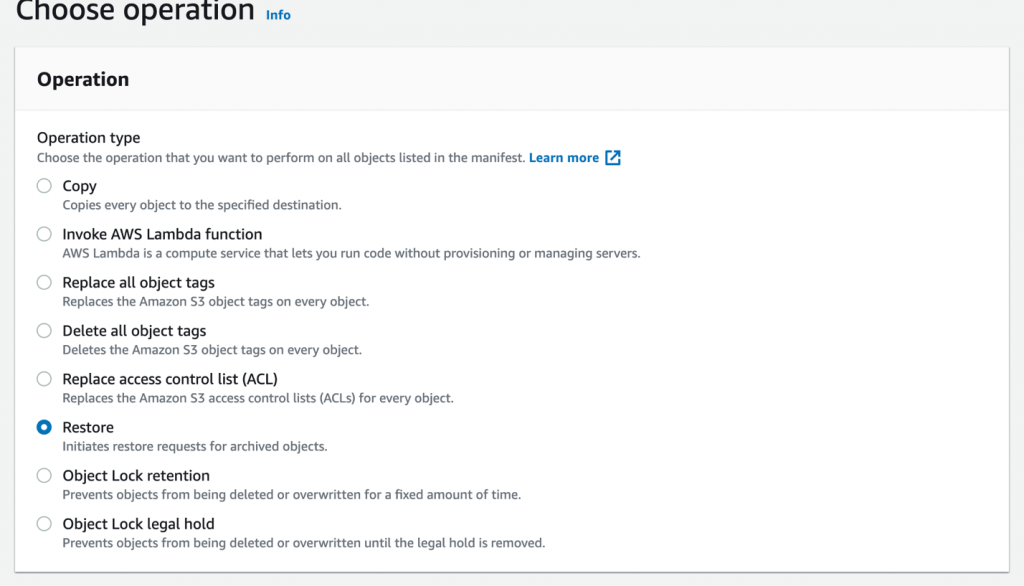Image resolution: width=1024 pixels, height=586 pixels.
Task: Click the Restore label text
Action: tap(88, 427)
